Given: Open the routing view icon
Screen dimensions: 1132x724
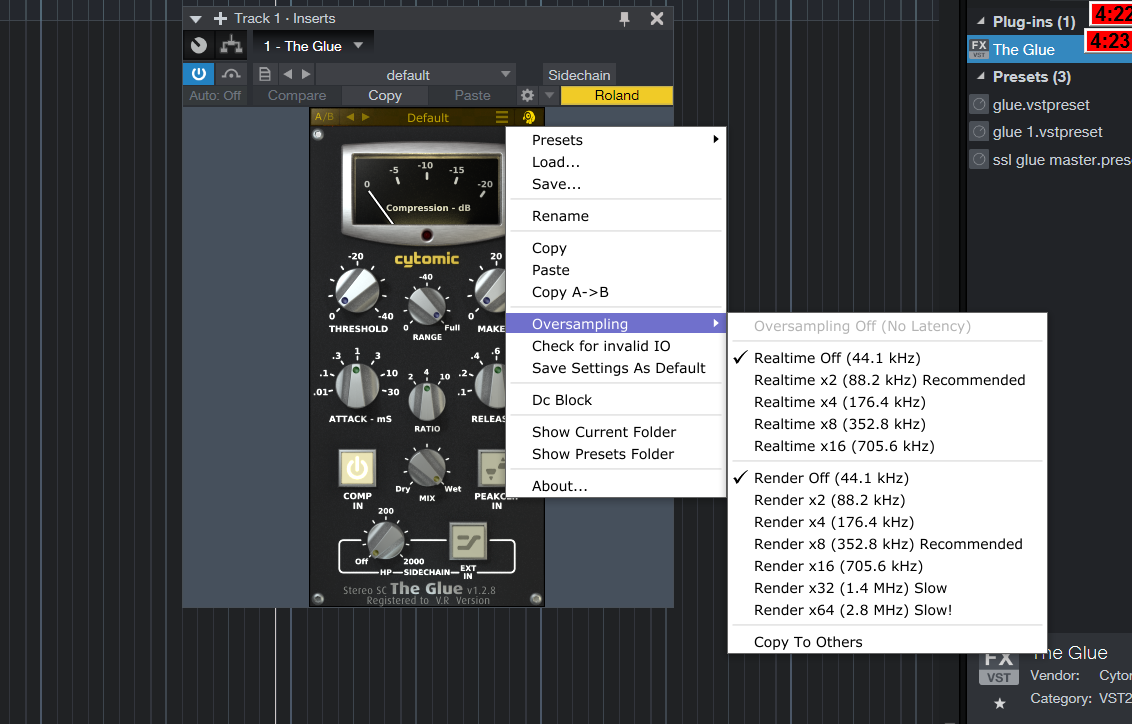Looking at the screenshot, I should coord(231,45).
